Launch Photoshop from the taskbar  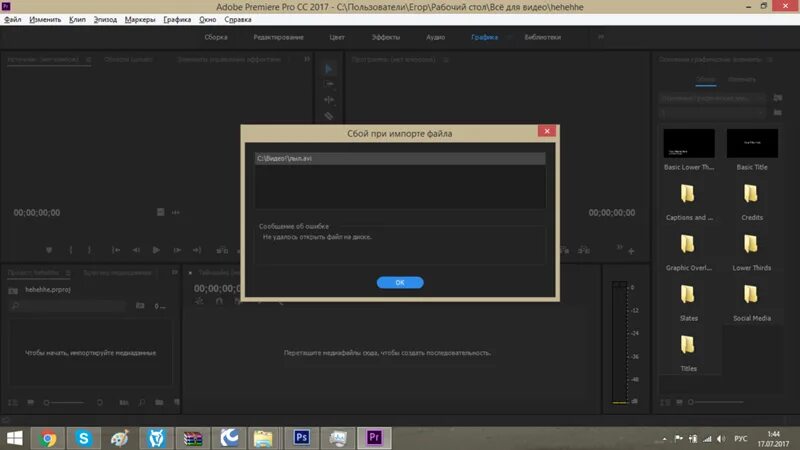(x=302, y=438)
